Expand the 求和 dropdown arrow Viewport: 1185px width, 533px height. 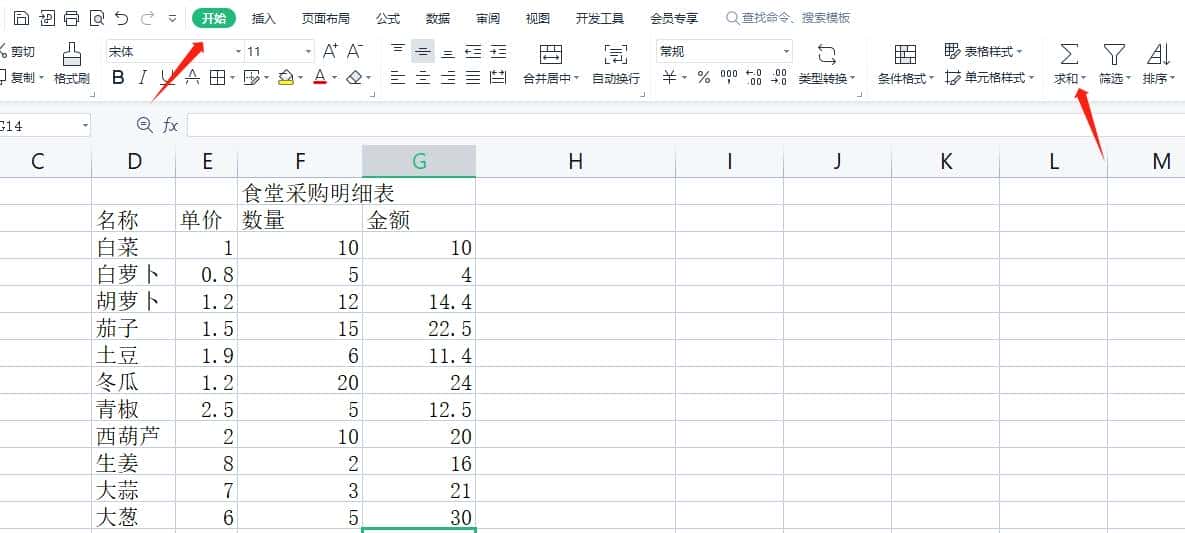tap(1083, 79)
